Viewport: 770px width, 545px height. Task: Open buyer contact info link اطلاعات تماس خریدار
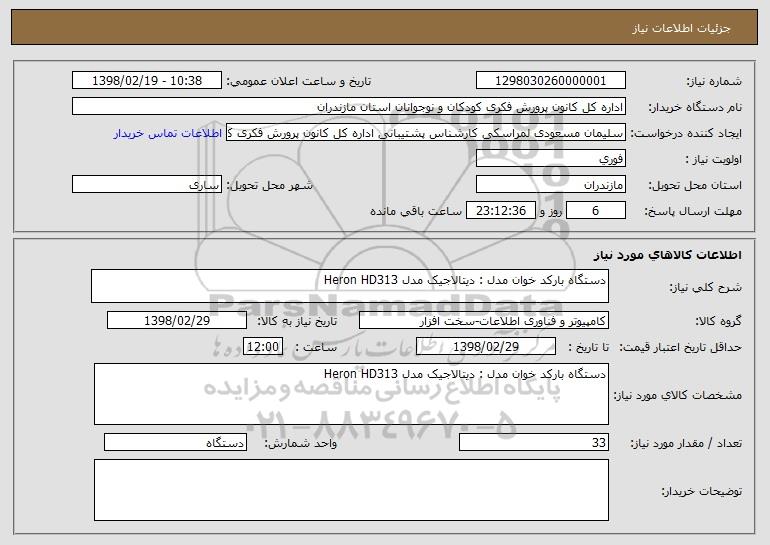tap(168, 133)
